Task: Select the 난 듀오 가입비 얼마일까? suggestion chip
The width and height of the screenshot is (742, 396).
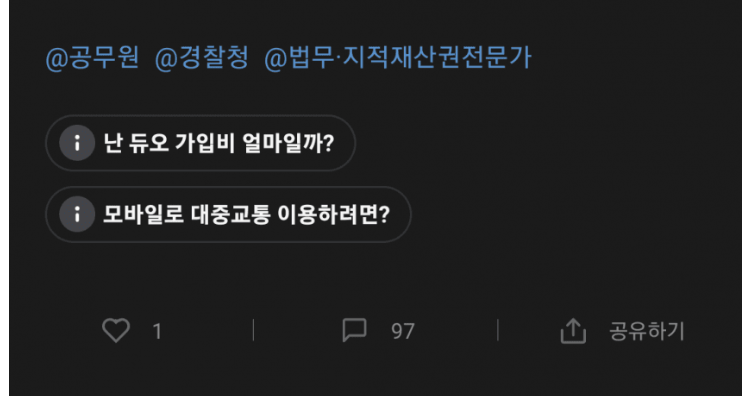Action: pyautogui.click(x=200, y=143)
